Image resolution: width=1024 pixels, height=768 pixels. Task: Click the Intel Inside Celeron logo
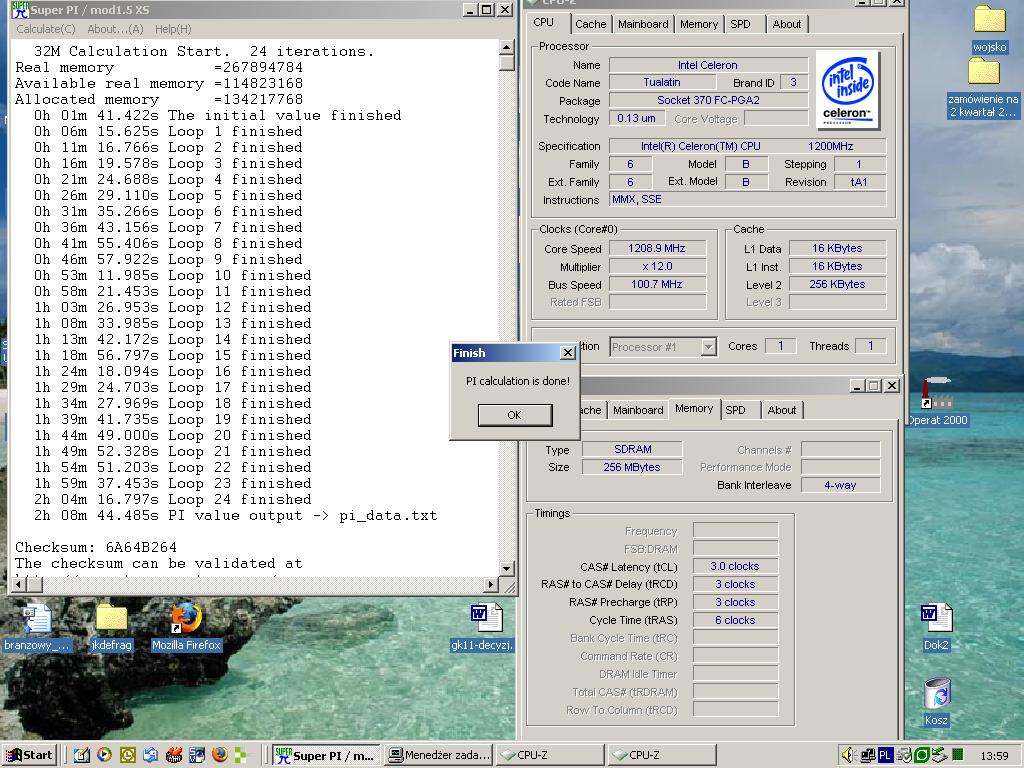point(847,89)
